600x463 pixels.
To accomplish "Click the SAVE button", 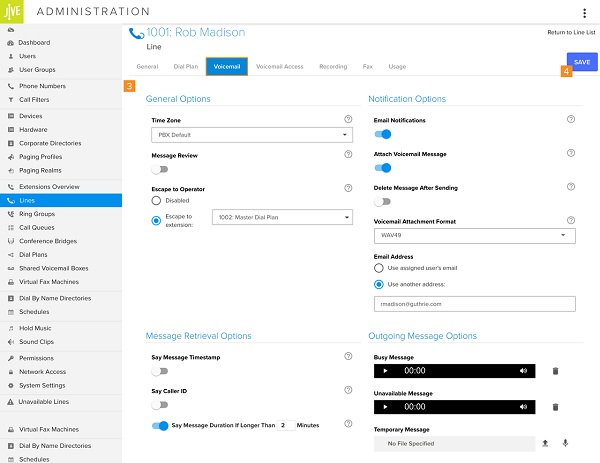I will click(x=581, y=62).
